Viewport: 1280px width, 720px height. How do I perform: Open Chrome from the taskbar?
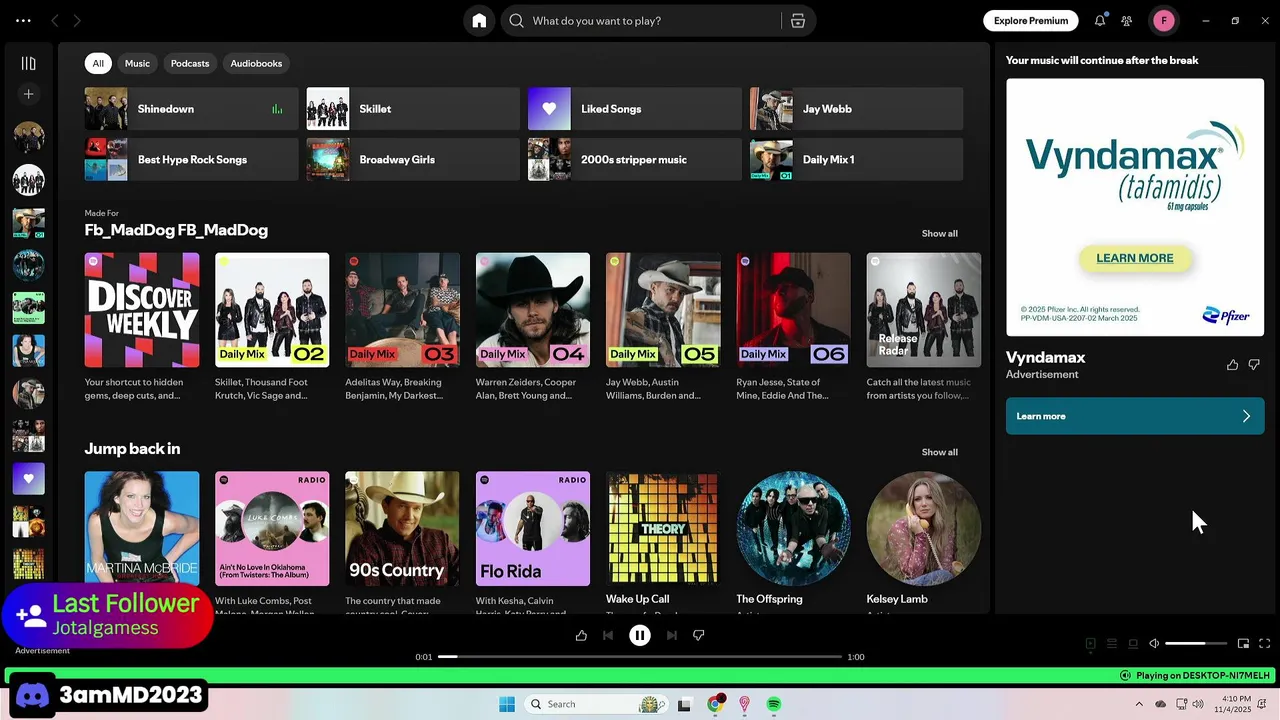pyautogui.click(x=715, y=704)
